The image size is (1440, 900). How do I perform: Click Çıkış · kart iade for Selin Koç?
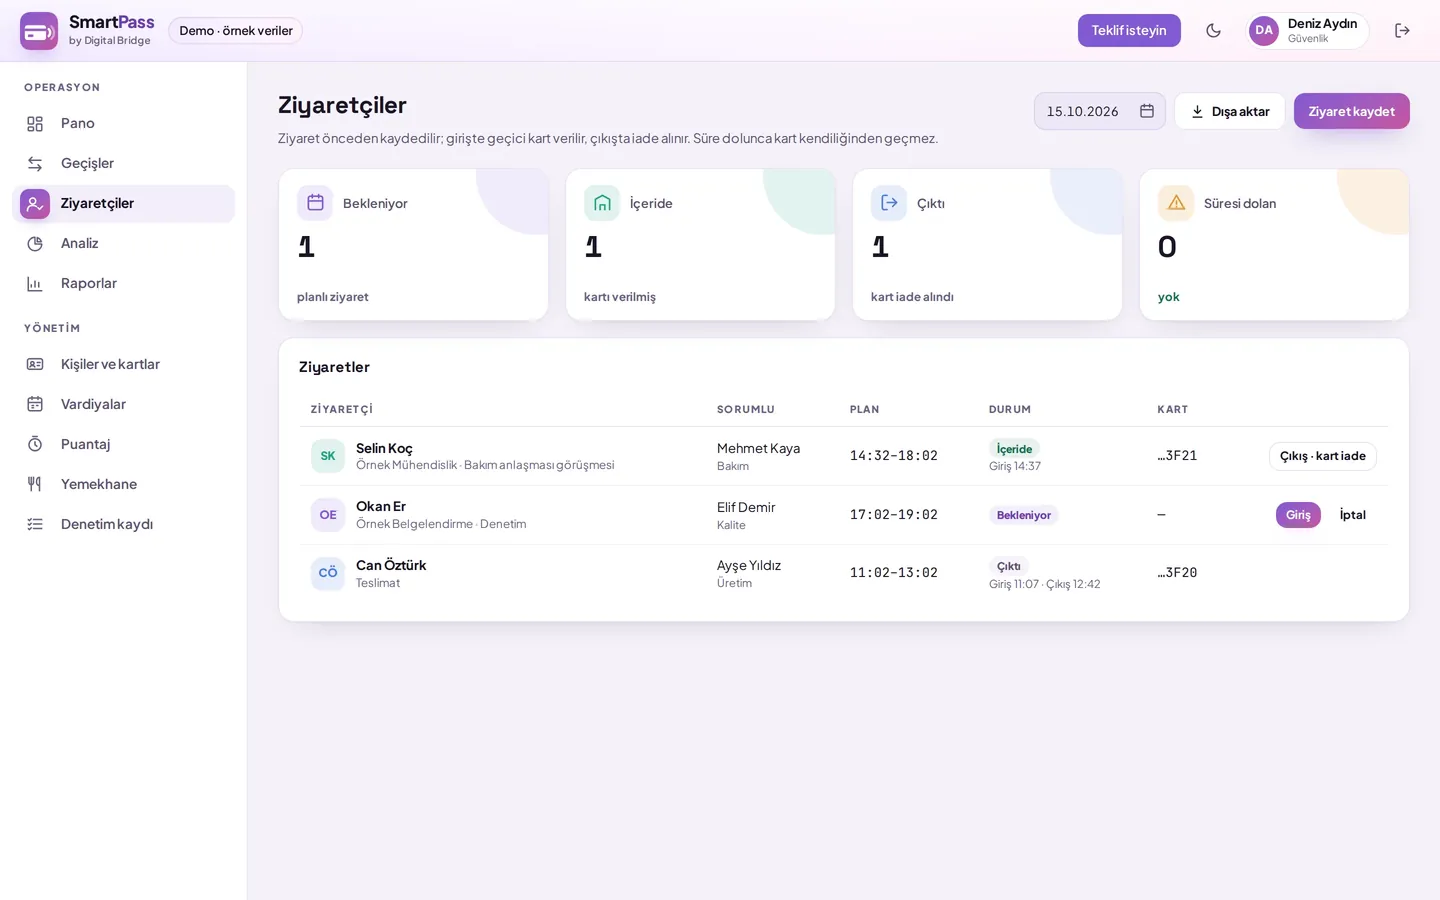click(1323, 456)
